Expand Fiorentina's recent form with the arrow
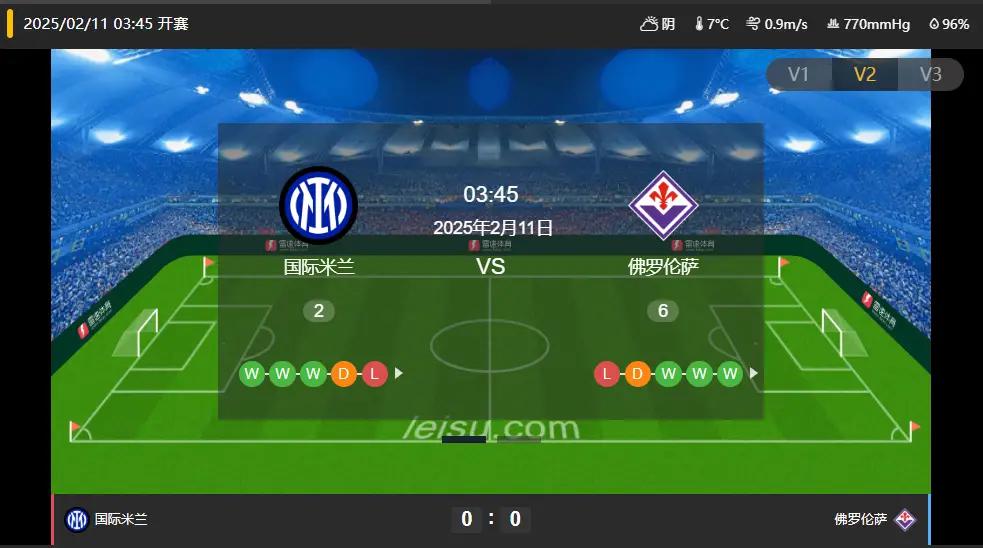This screenshot has width=983, height=548. (x=754, y=374)
